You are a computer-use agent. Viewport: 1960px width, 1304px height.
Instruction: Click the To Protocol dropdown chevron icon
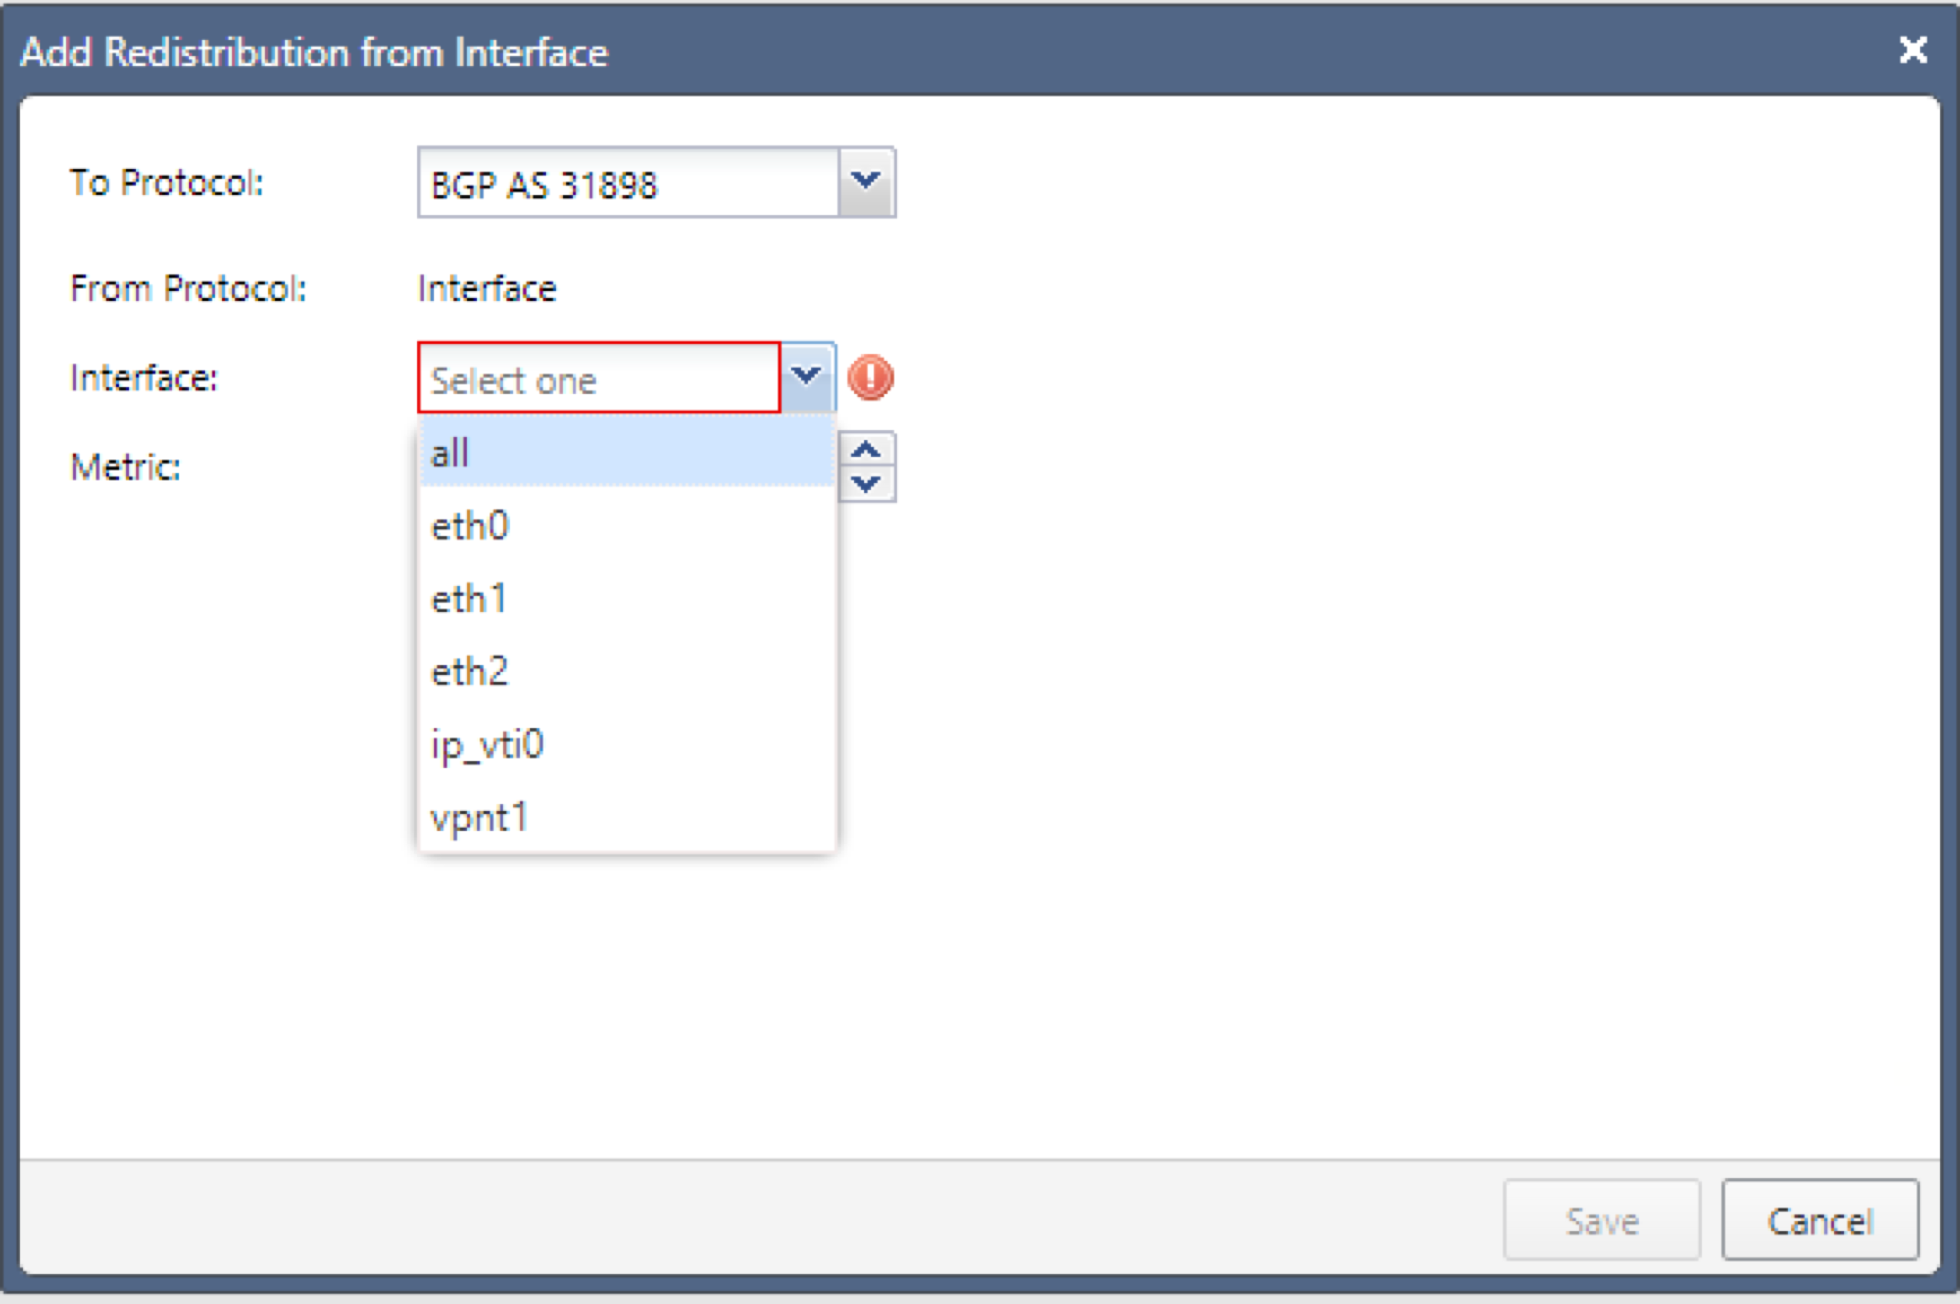tap(866, 182)
